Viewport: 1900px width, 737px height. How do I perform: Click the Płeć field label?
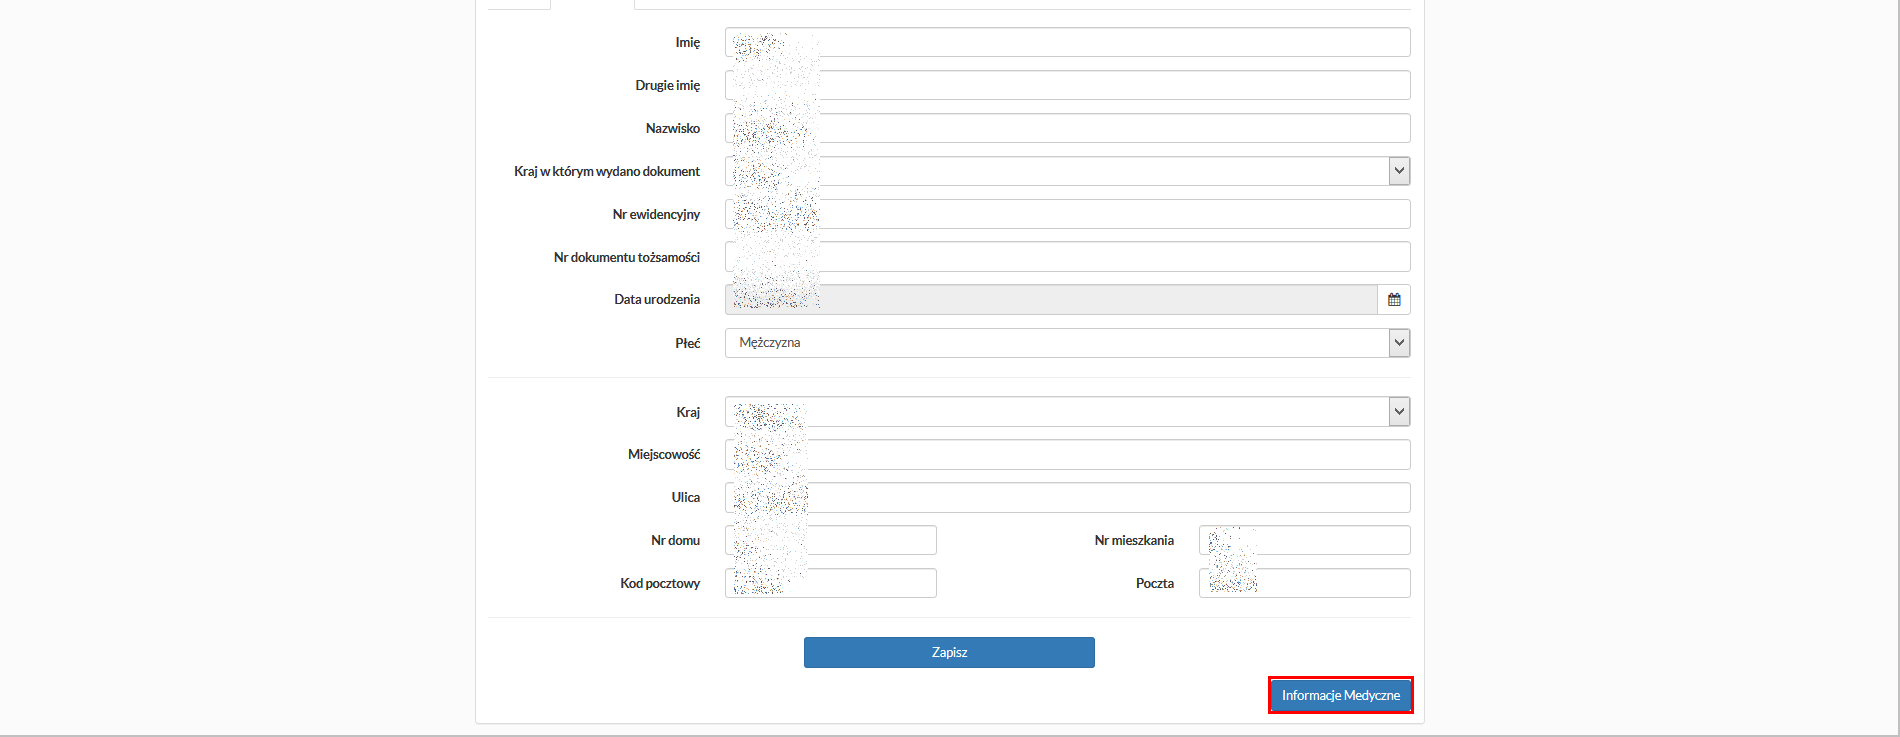click(x=687, y=343)
